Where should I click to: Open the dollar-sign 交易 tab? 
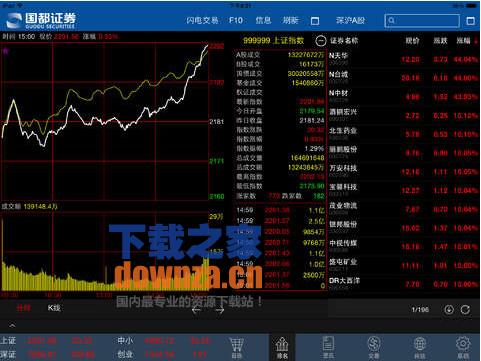(374, 347)
